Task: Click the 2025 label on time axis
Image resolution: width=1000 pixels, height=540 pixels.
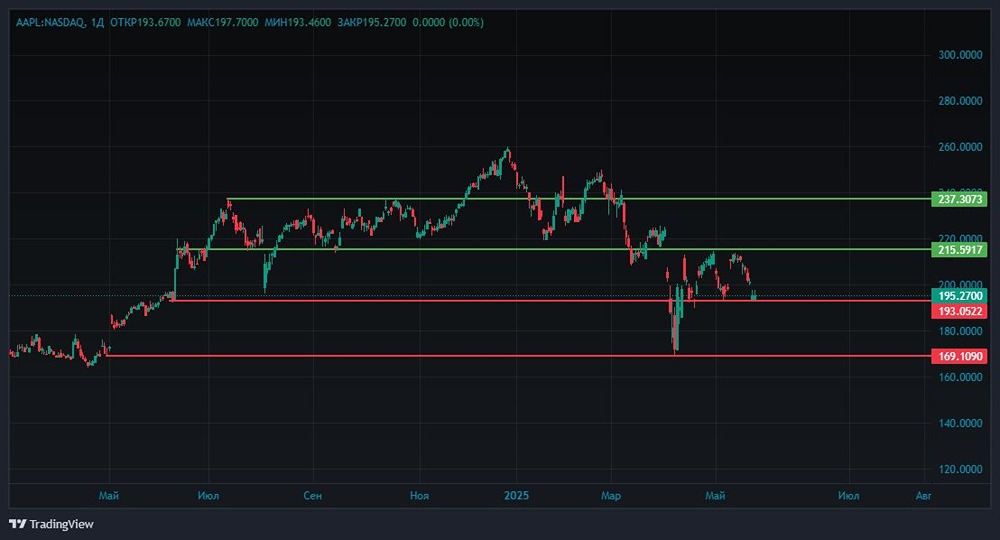Action: (516, 495)
